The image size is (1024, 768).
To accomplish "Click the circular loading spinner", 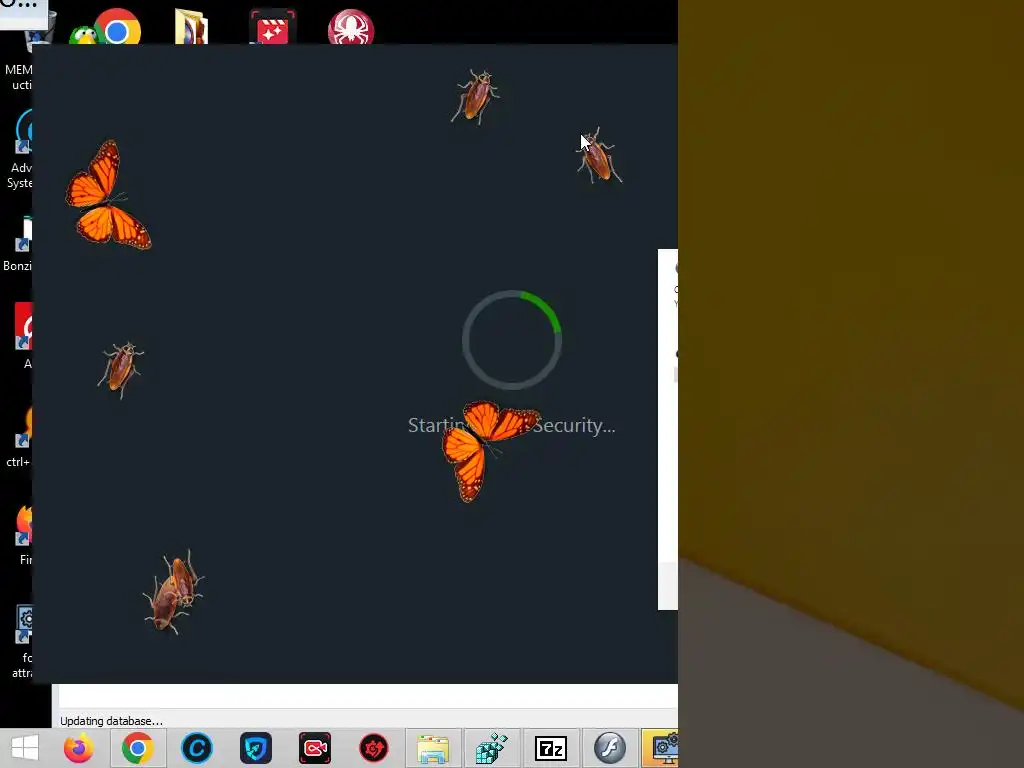I will [512, 340].
